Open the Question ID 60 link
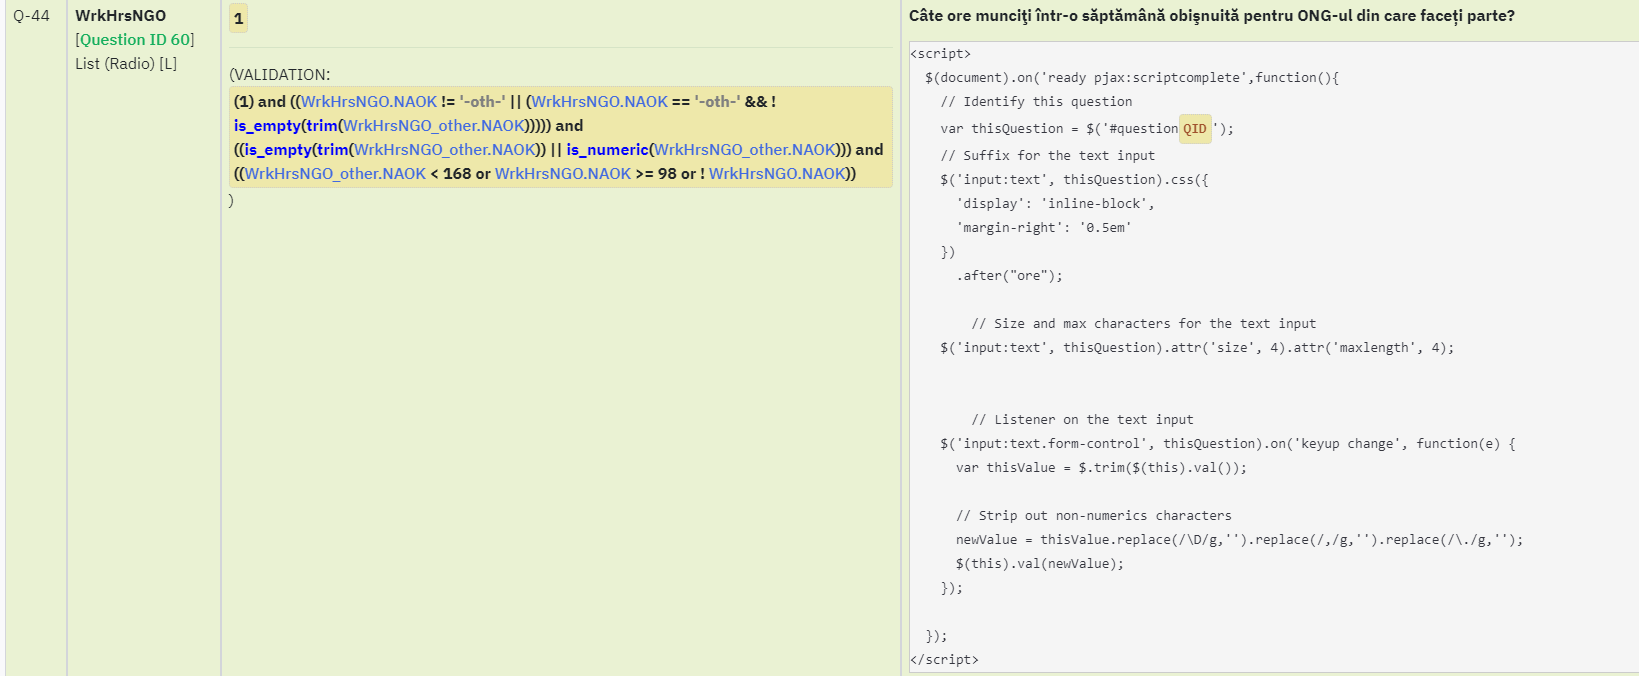 135,40
